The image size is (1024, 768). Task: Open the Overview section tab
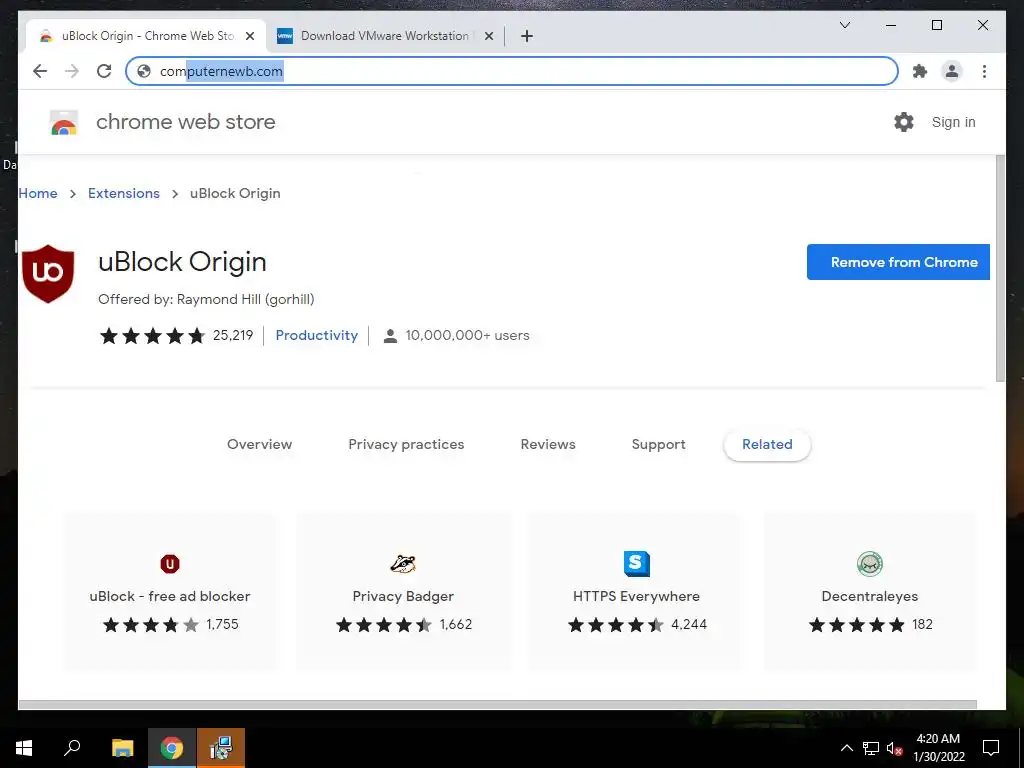coord(259,444)
